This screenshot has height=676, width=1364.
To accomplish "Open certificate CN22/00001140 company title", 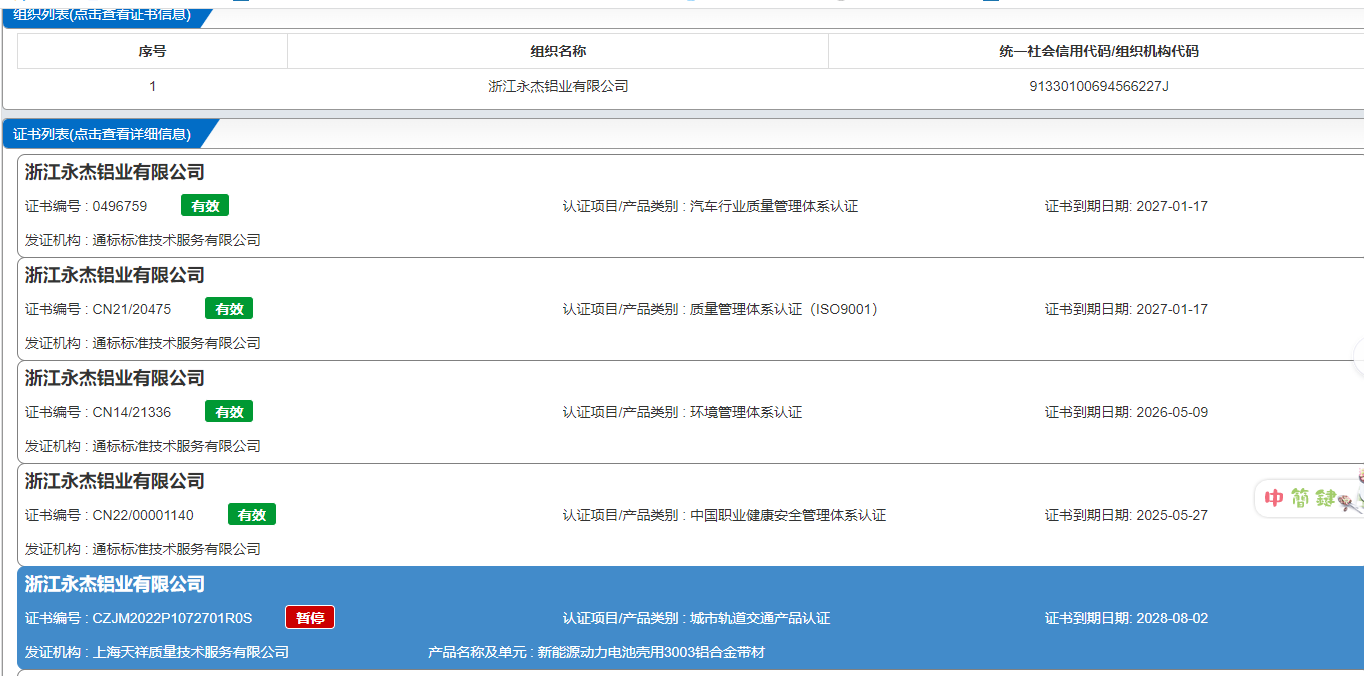I will [115, 481].
